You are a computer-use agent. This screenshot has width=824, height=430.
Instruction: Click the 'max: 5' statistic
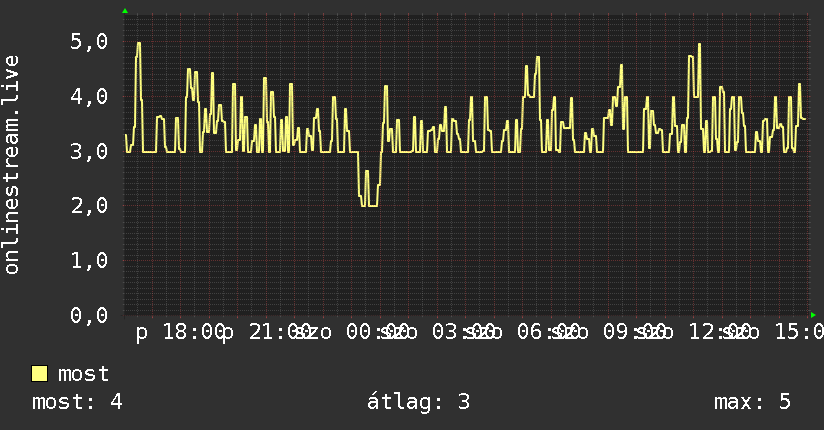[752, 402]
